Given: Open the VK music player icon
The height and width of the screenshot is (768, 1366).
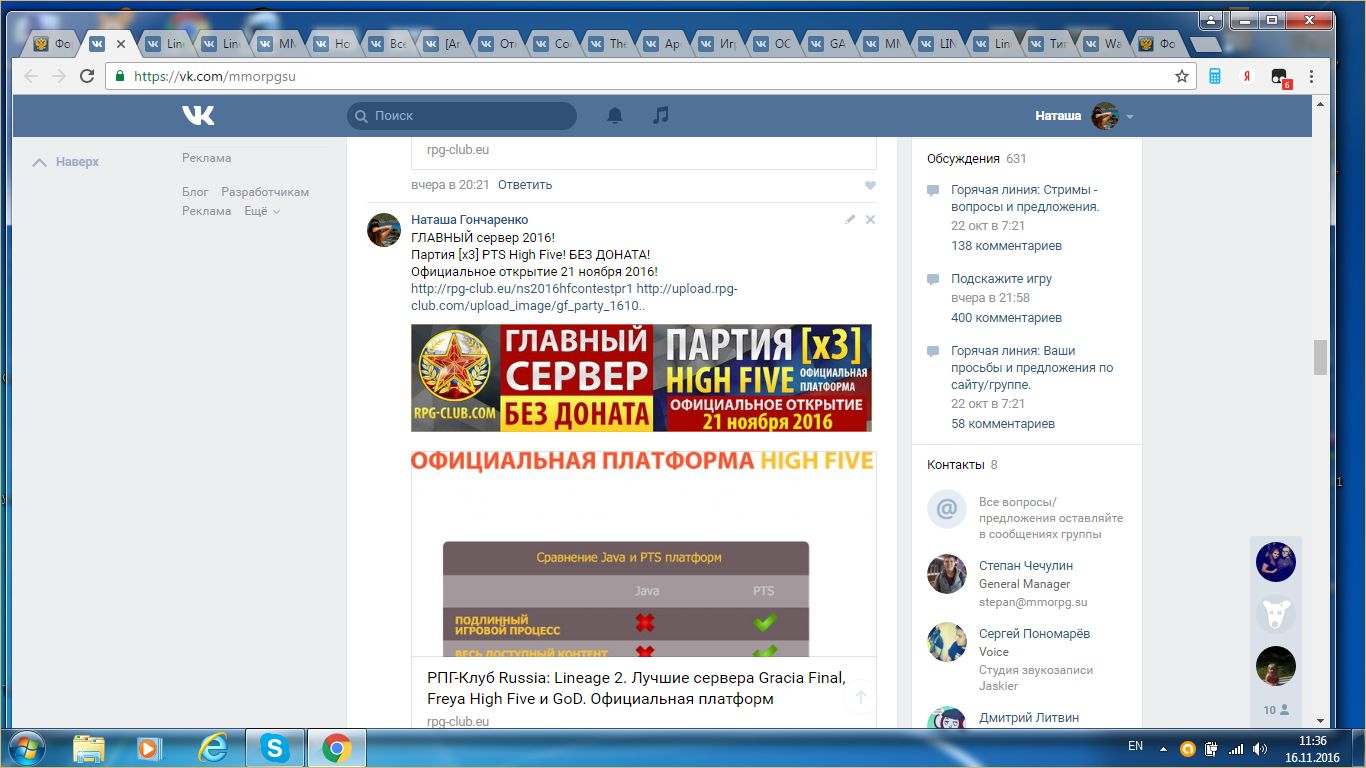Looking at the screenshot, I should click(660, 116).
